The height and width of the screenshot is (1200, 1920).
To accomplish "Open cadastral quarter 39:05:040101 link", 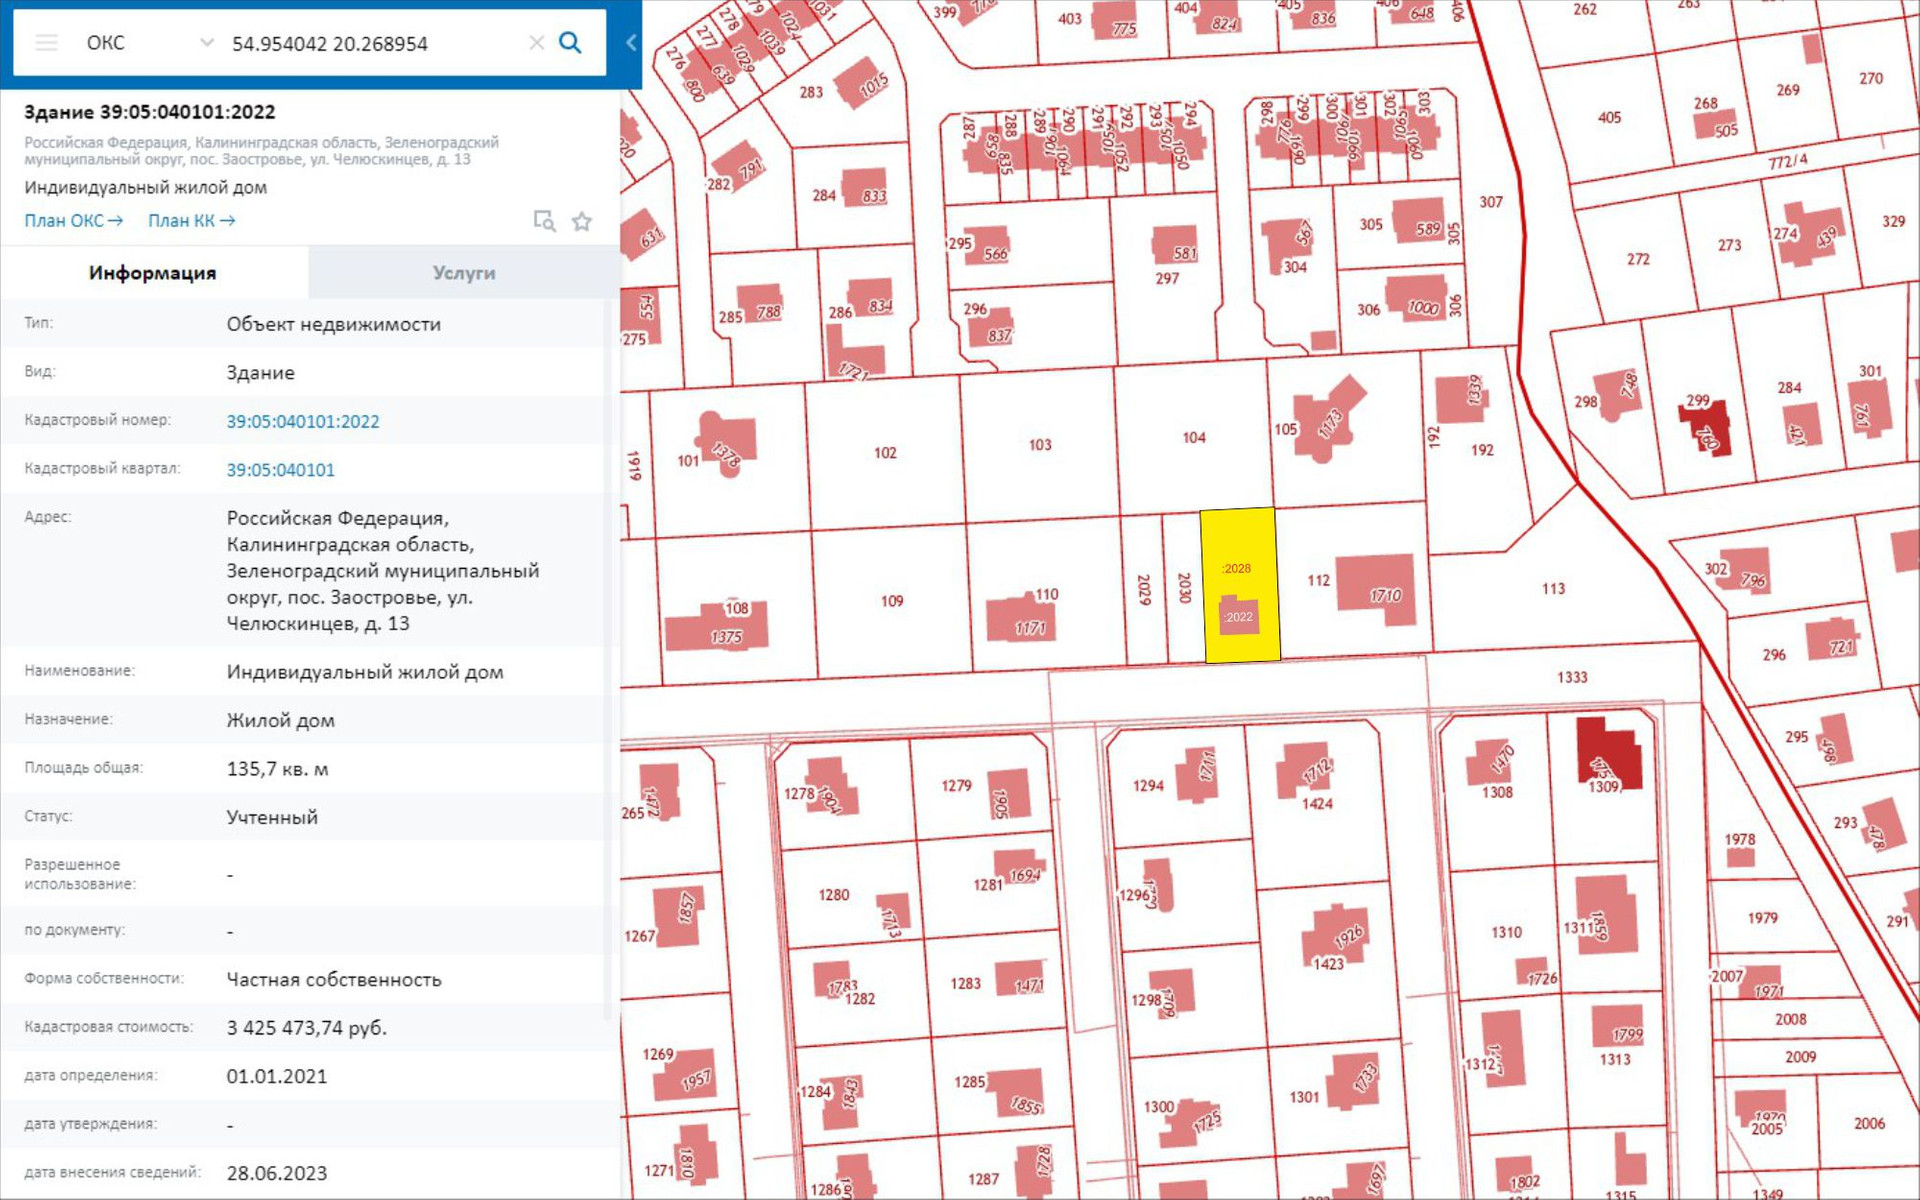I will (280, 470).
